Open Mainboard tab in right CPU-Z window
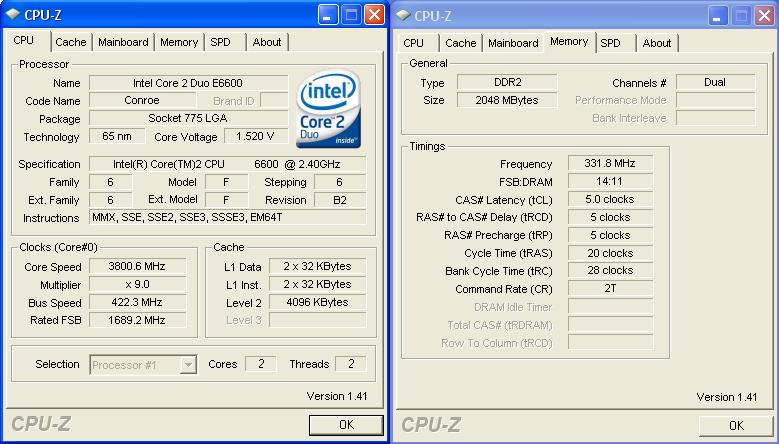The height and width of the screenshot is (444, 779). (x=513, y=44)
